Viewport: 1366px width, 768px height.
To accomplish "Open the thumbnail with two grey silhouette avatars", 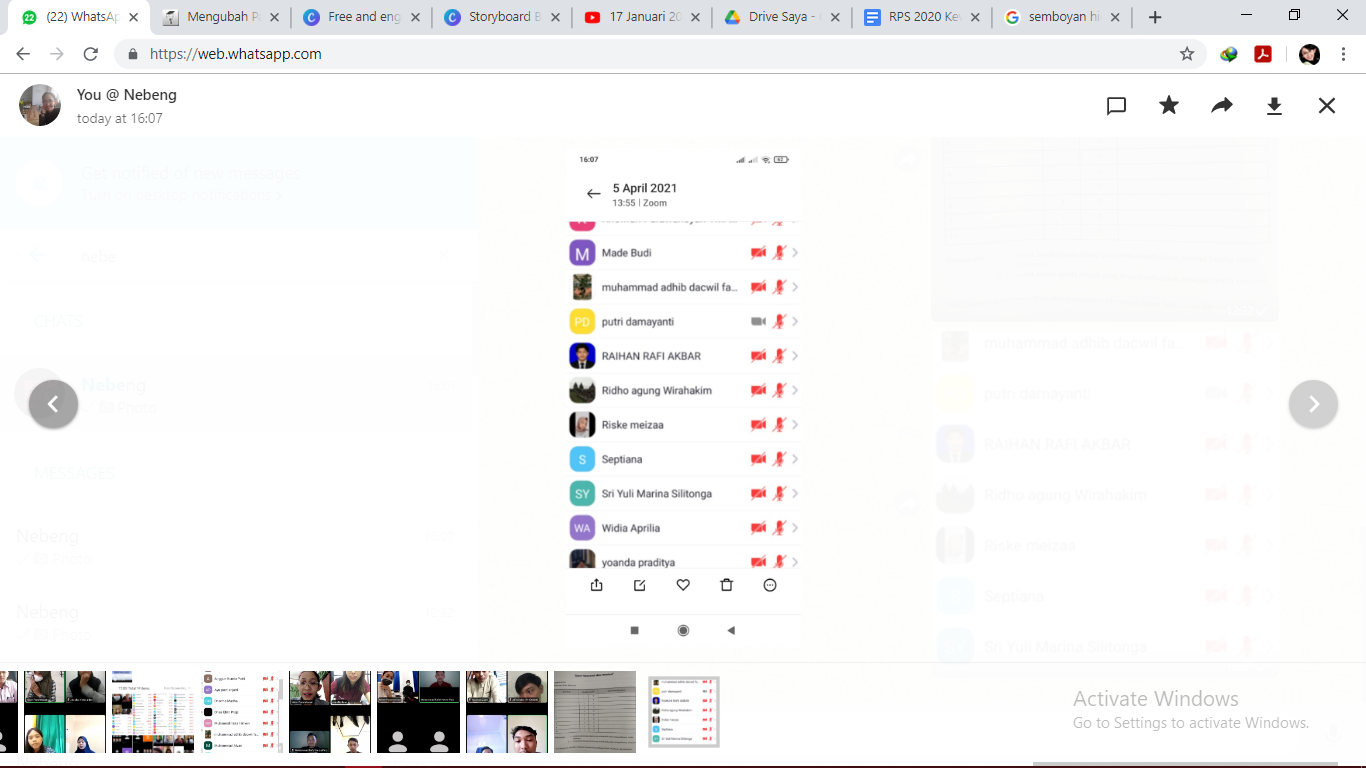I will pos(418,712).
